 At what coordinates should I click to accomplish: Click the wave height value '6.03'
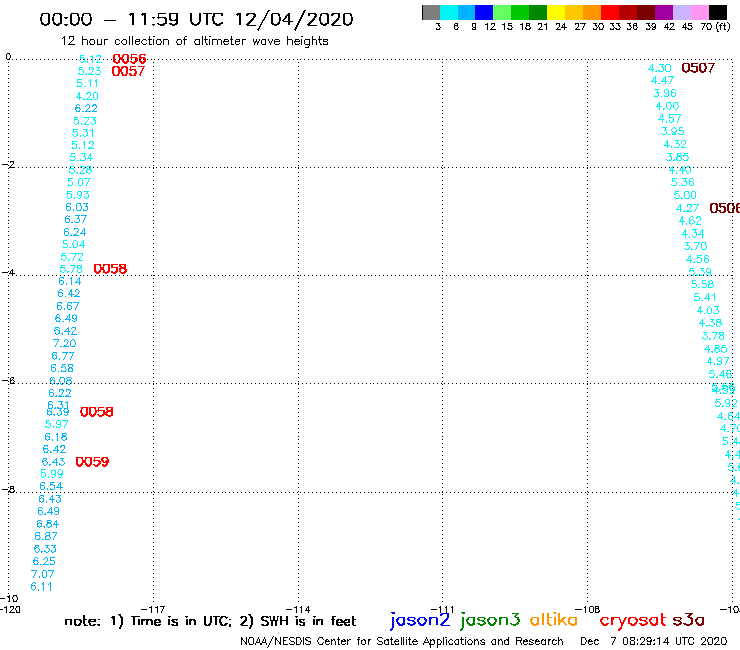[x=77, y=207]
